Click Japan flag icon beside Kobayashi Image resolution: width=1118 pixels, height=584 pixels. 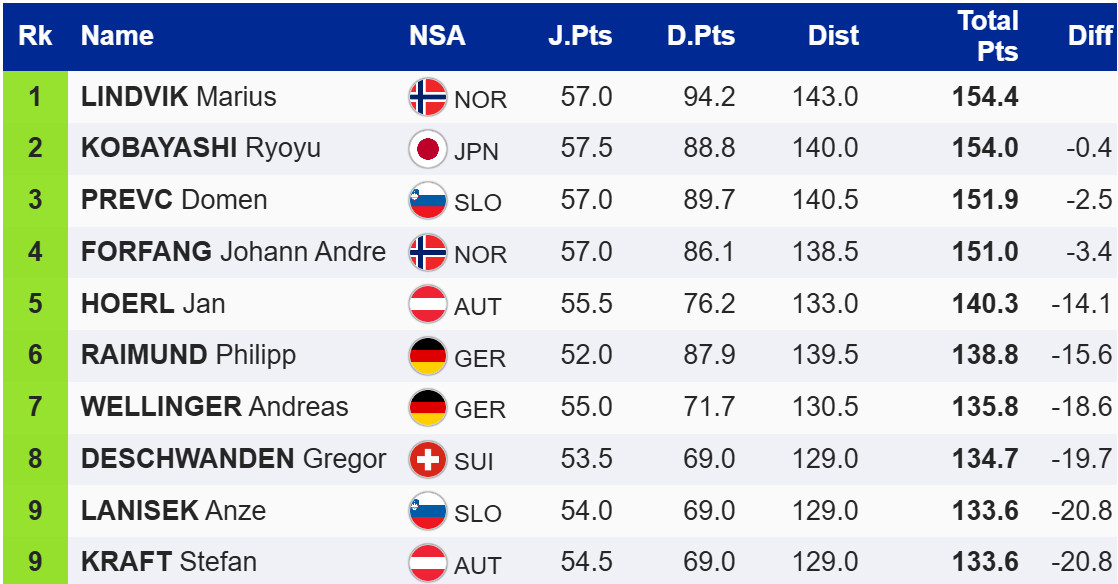coord(428,150)
